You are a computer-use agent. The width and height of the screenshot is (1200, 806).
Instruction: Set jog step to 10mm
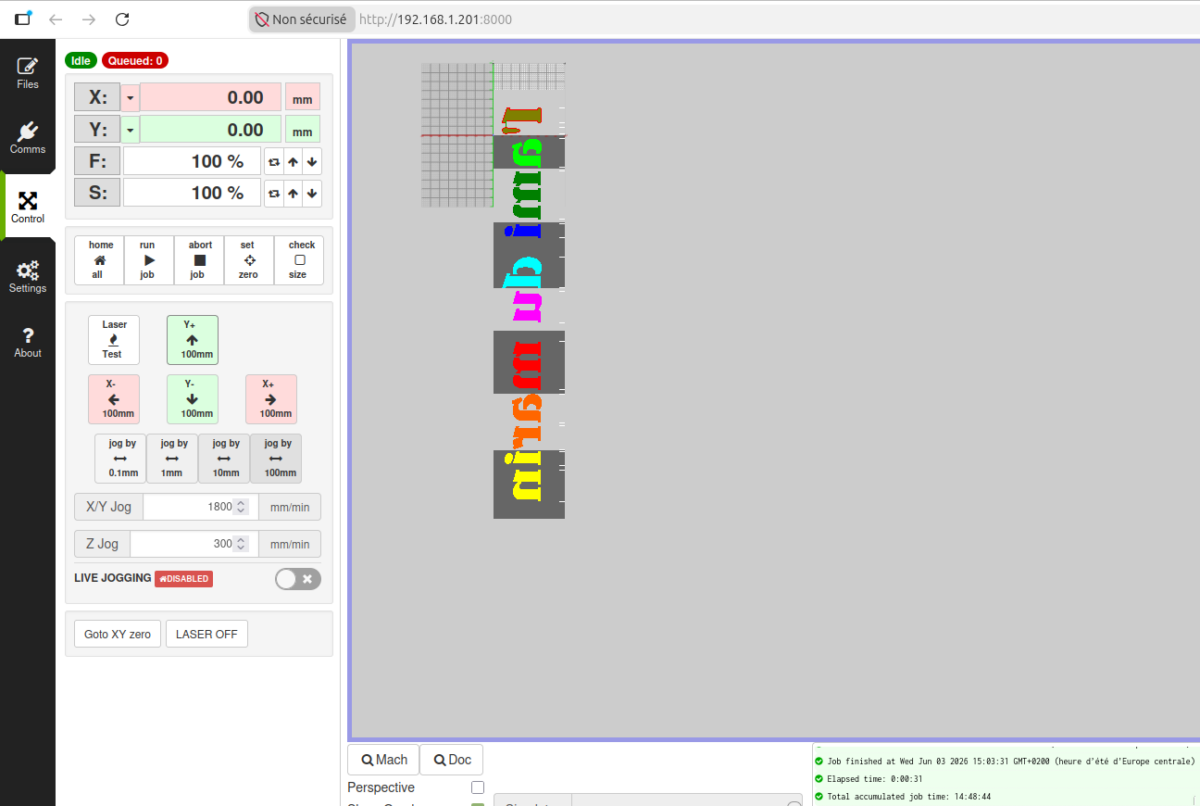click(x=224, y=458)
